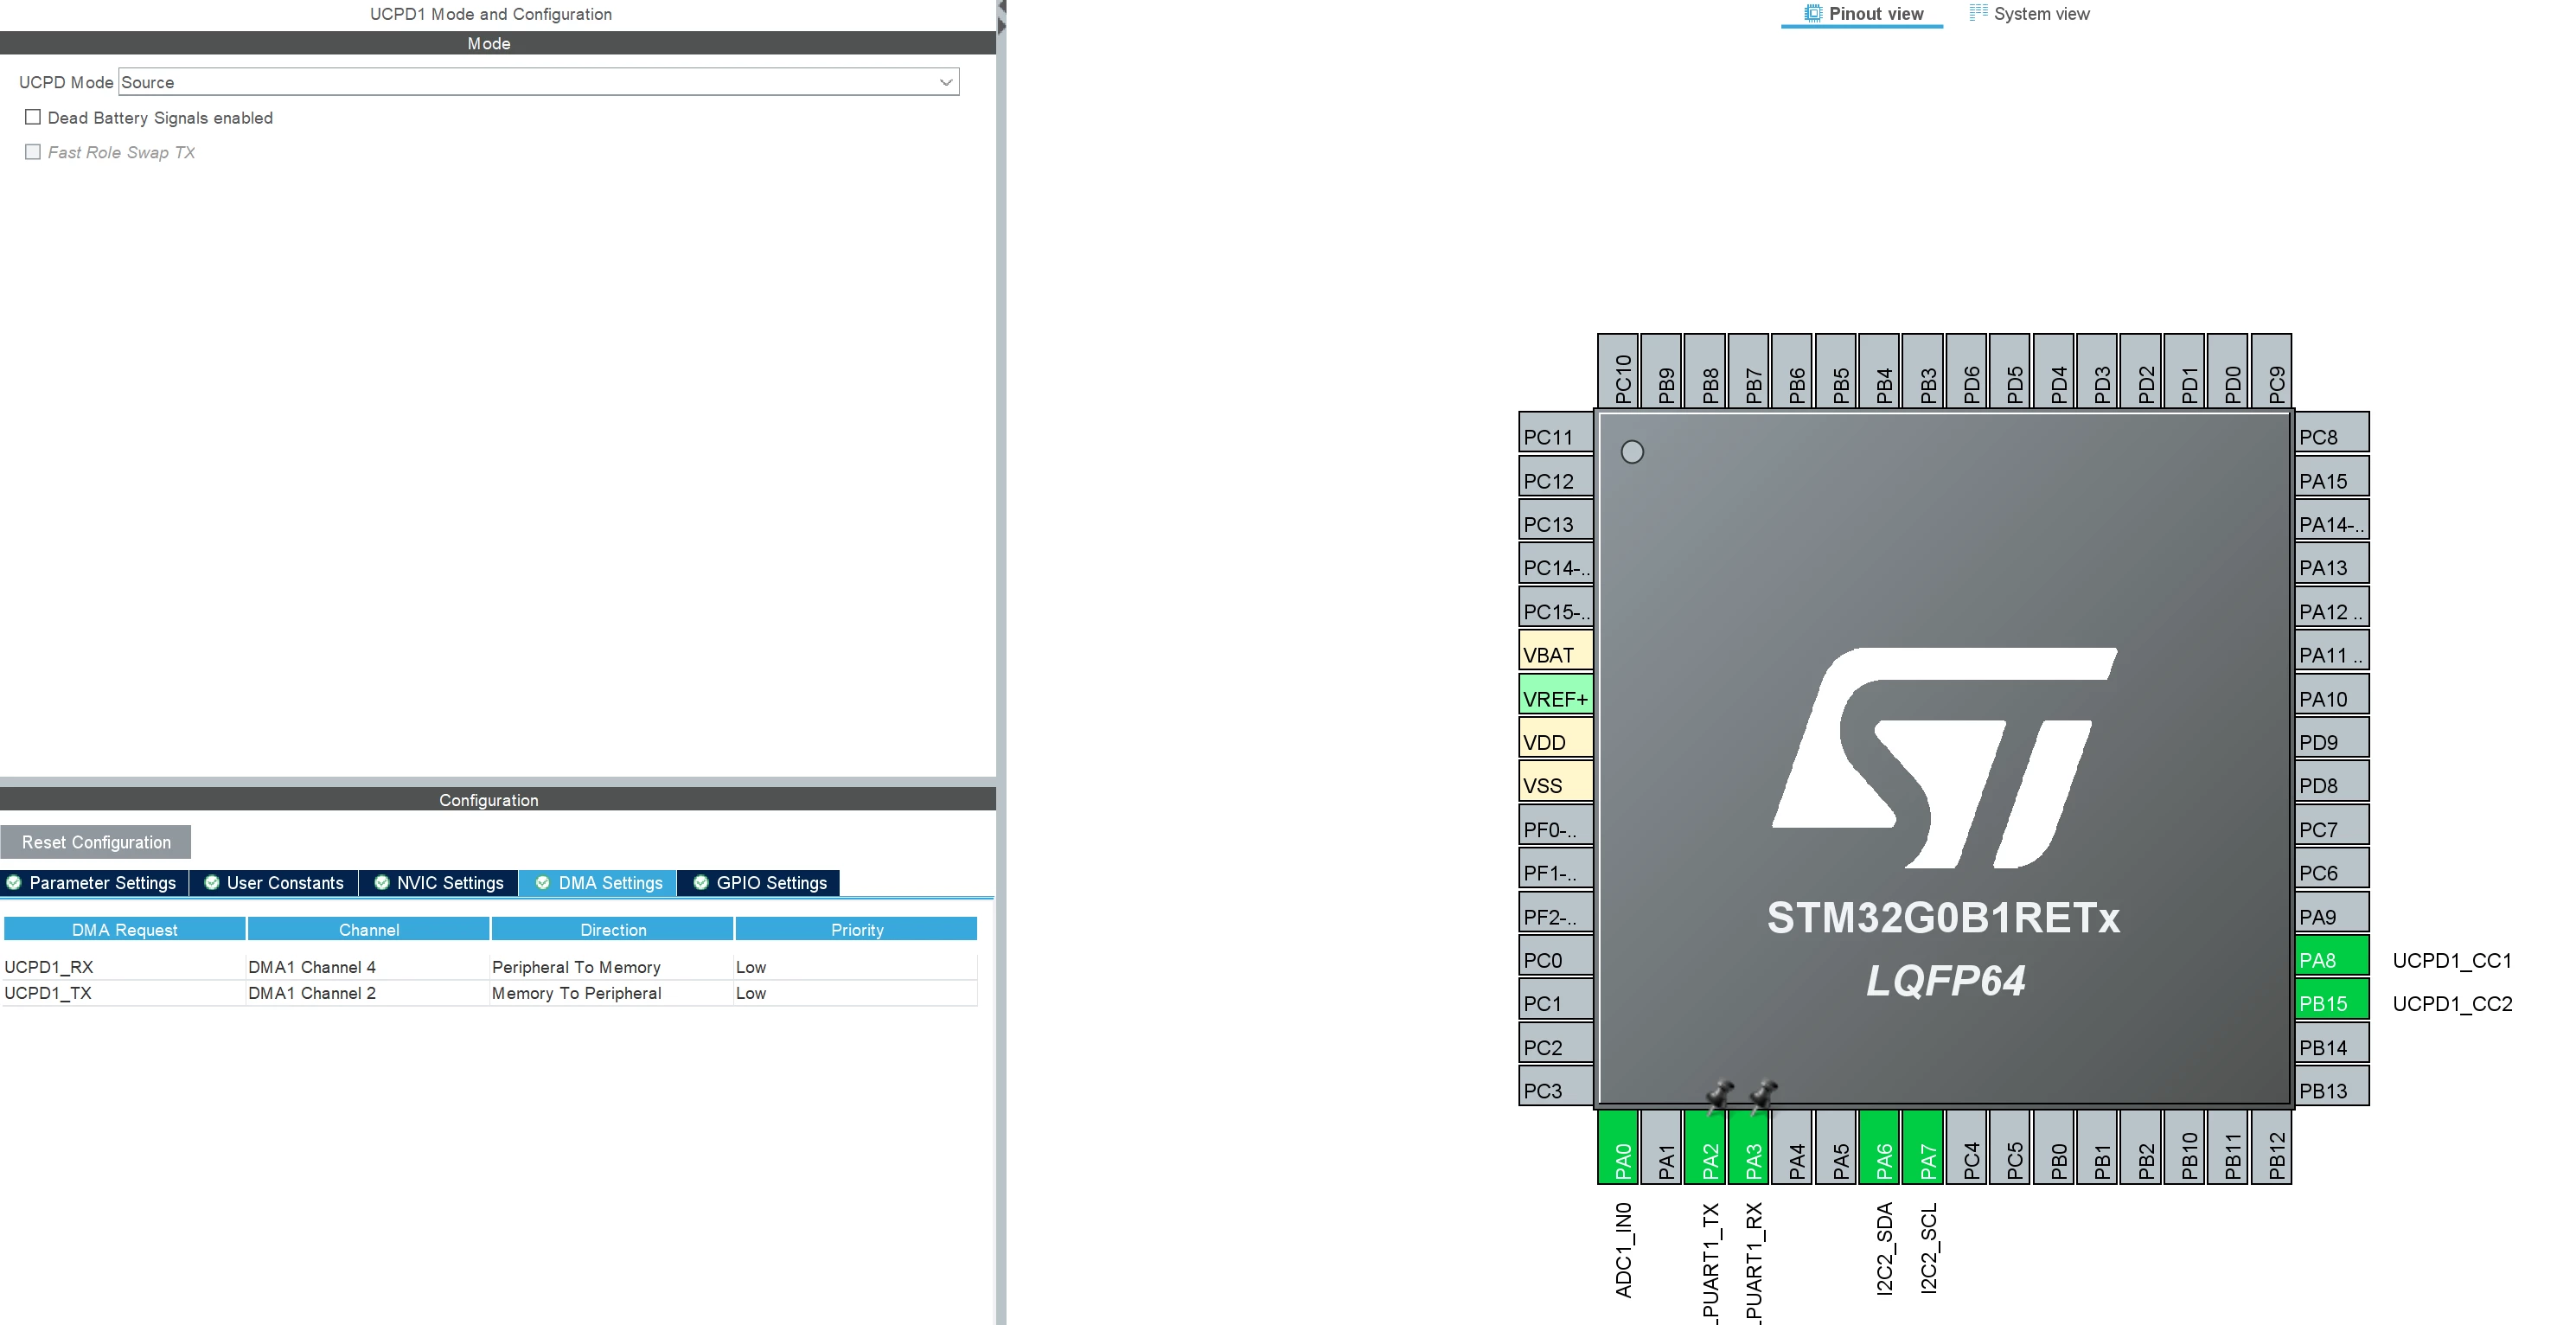Image resolution: width=2576 pixels, height=1325 pixels.
Task: Select pin PA1 on the bottom row
Action: (x=1661, y=1147)
